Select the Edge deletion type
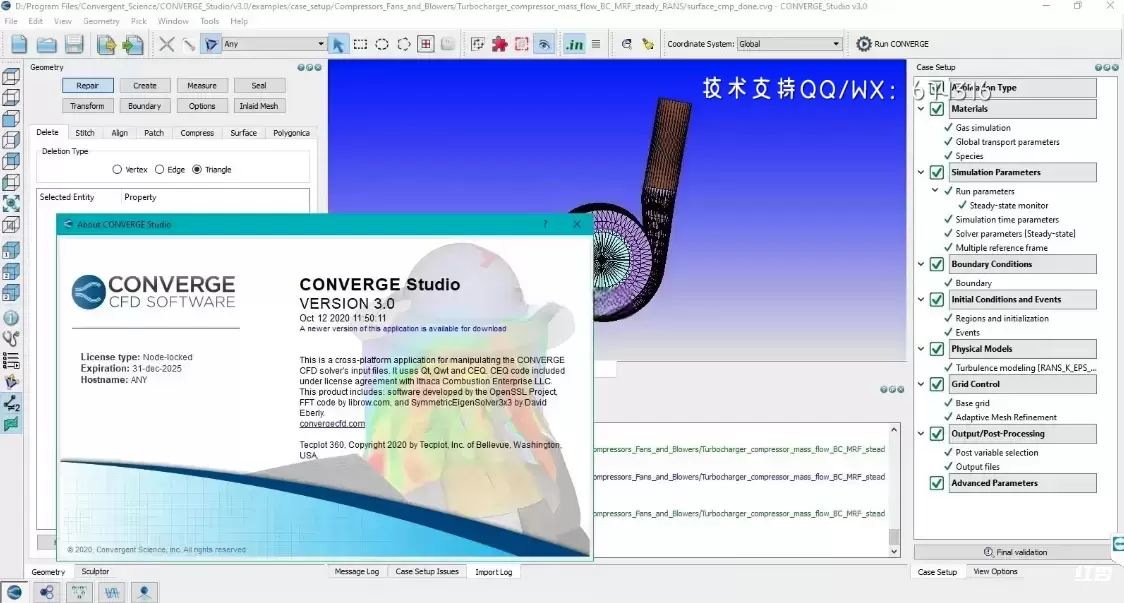Viewport: 1124px width, 603px height. coord(159,170)
